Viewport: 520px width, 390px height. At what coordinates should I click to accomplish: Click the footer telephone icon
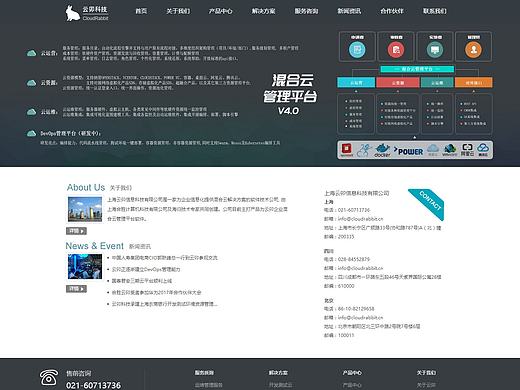click(x=49, y=378)
